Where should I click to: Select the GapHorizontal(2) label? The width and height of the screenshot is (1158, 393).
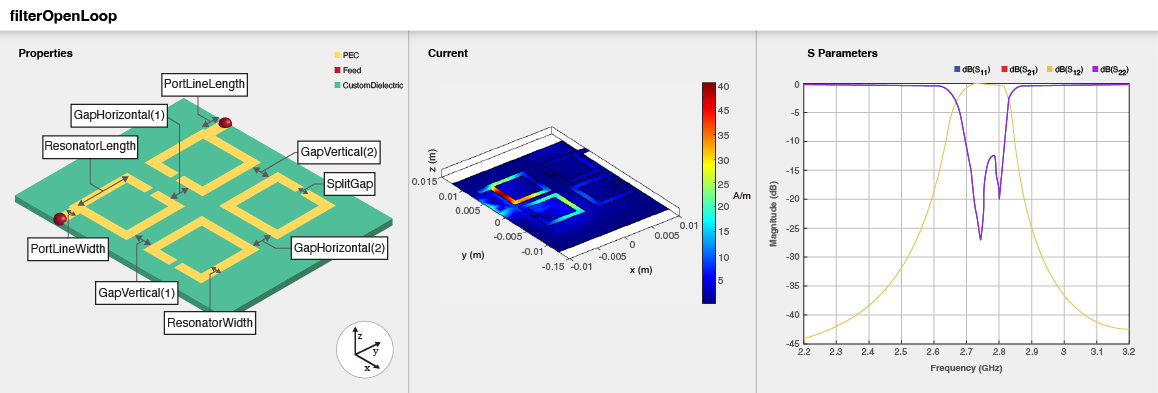click(339, 247)
